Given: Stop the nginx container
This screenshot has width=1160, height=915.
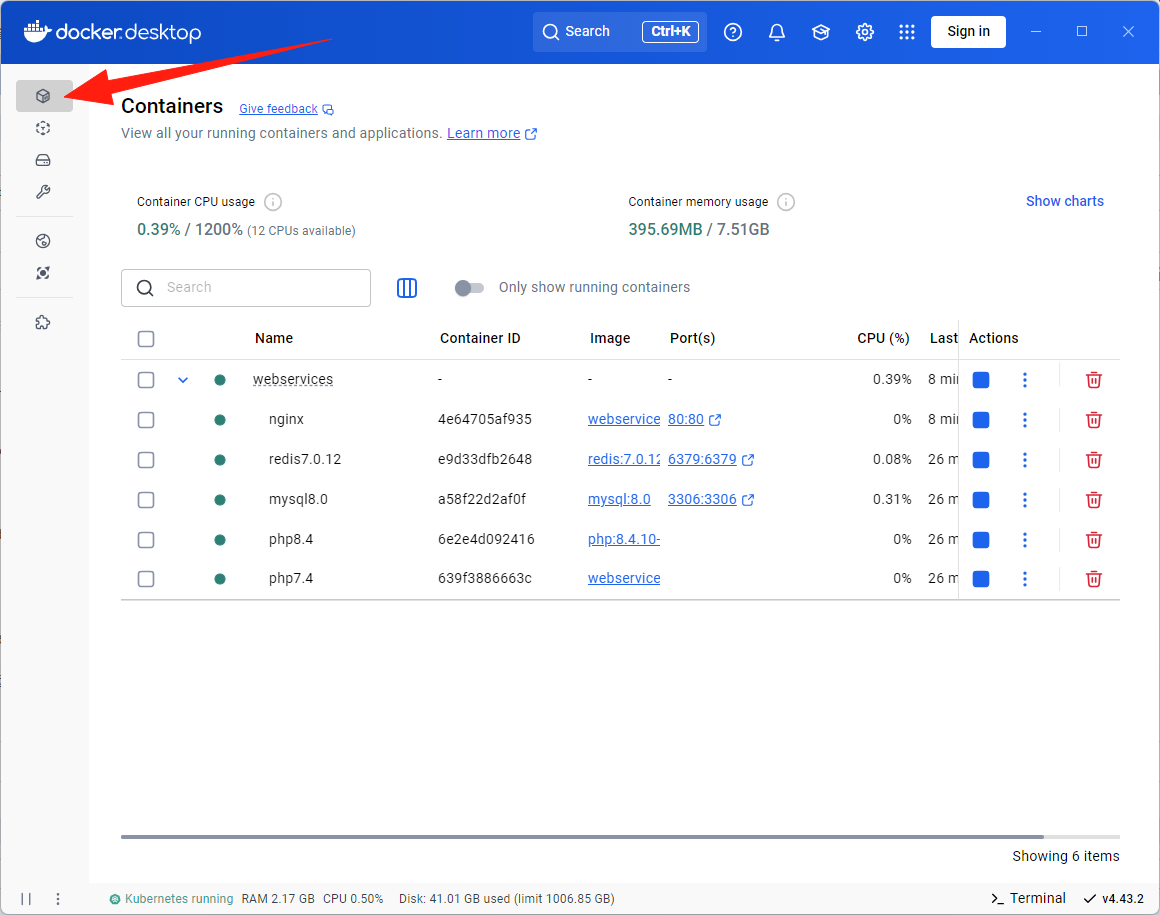Looking at the screenshot, I should (x=981, y=420).
